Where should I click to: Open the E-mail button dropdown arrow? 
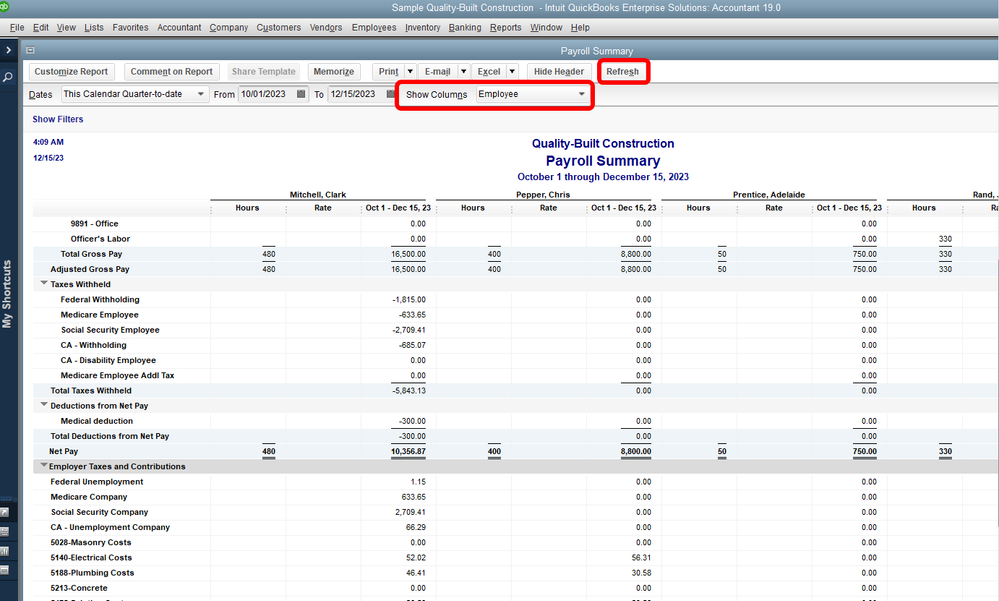[464, 71]
